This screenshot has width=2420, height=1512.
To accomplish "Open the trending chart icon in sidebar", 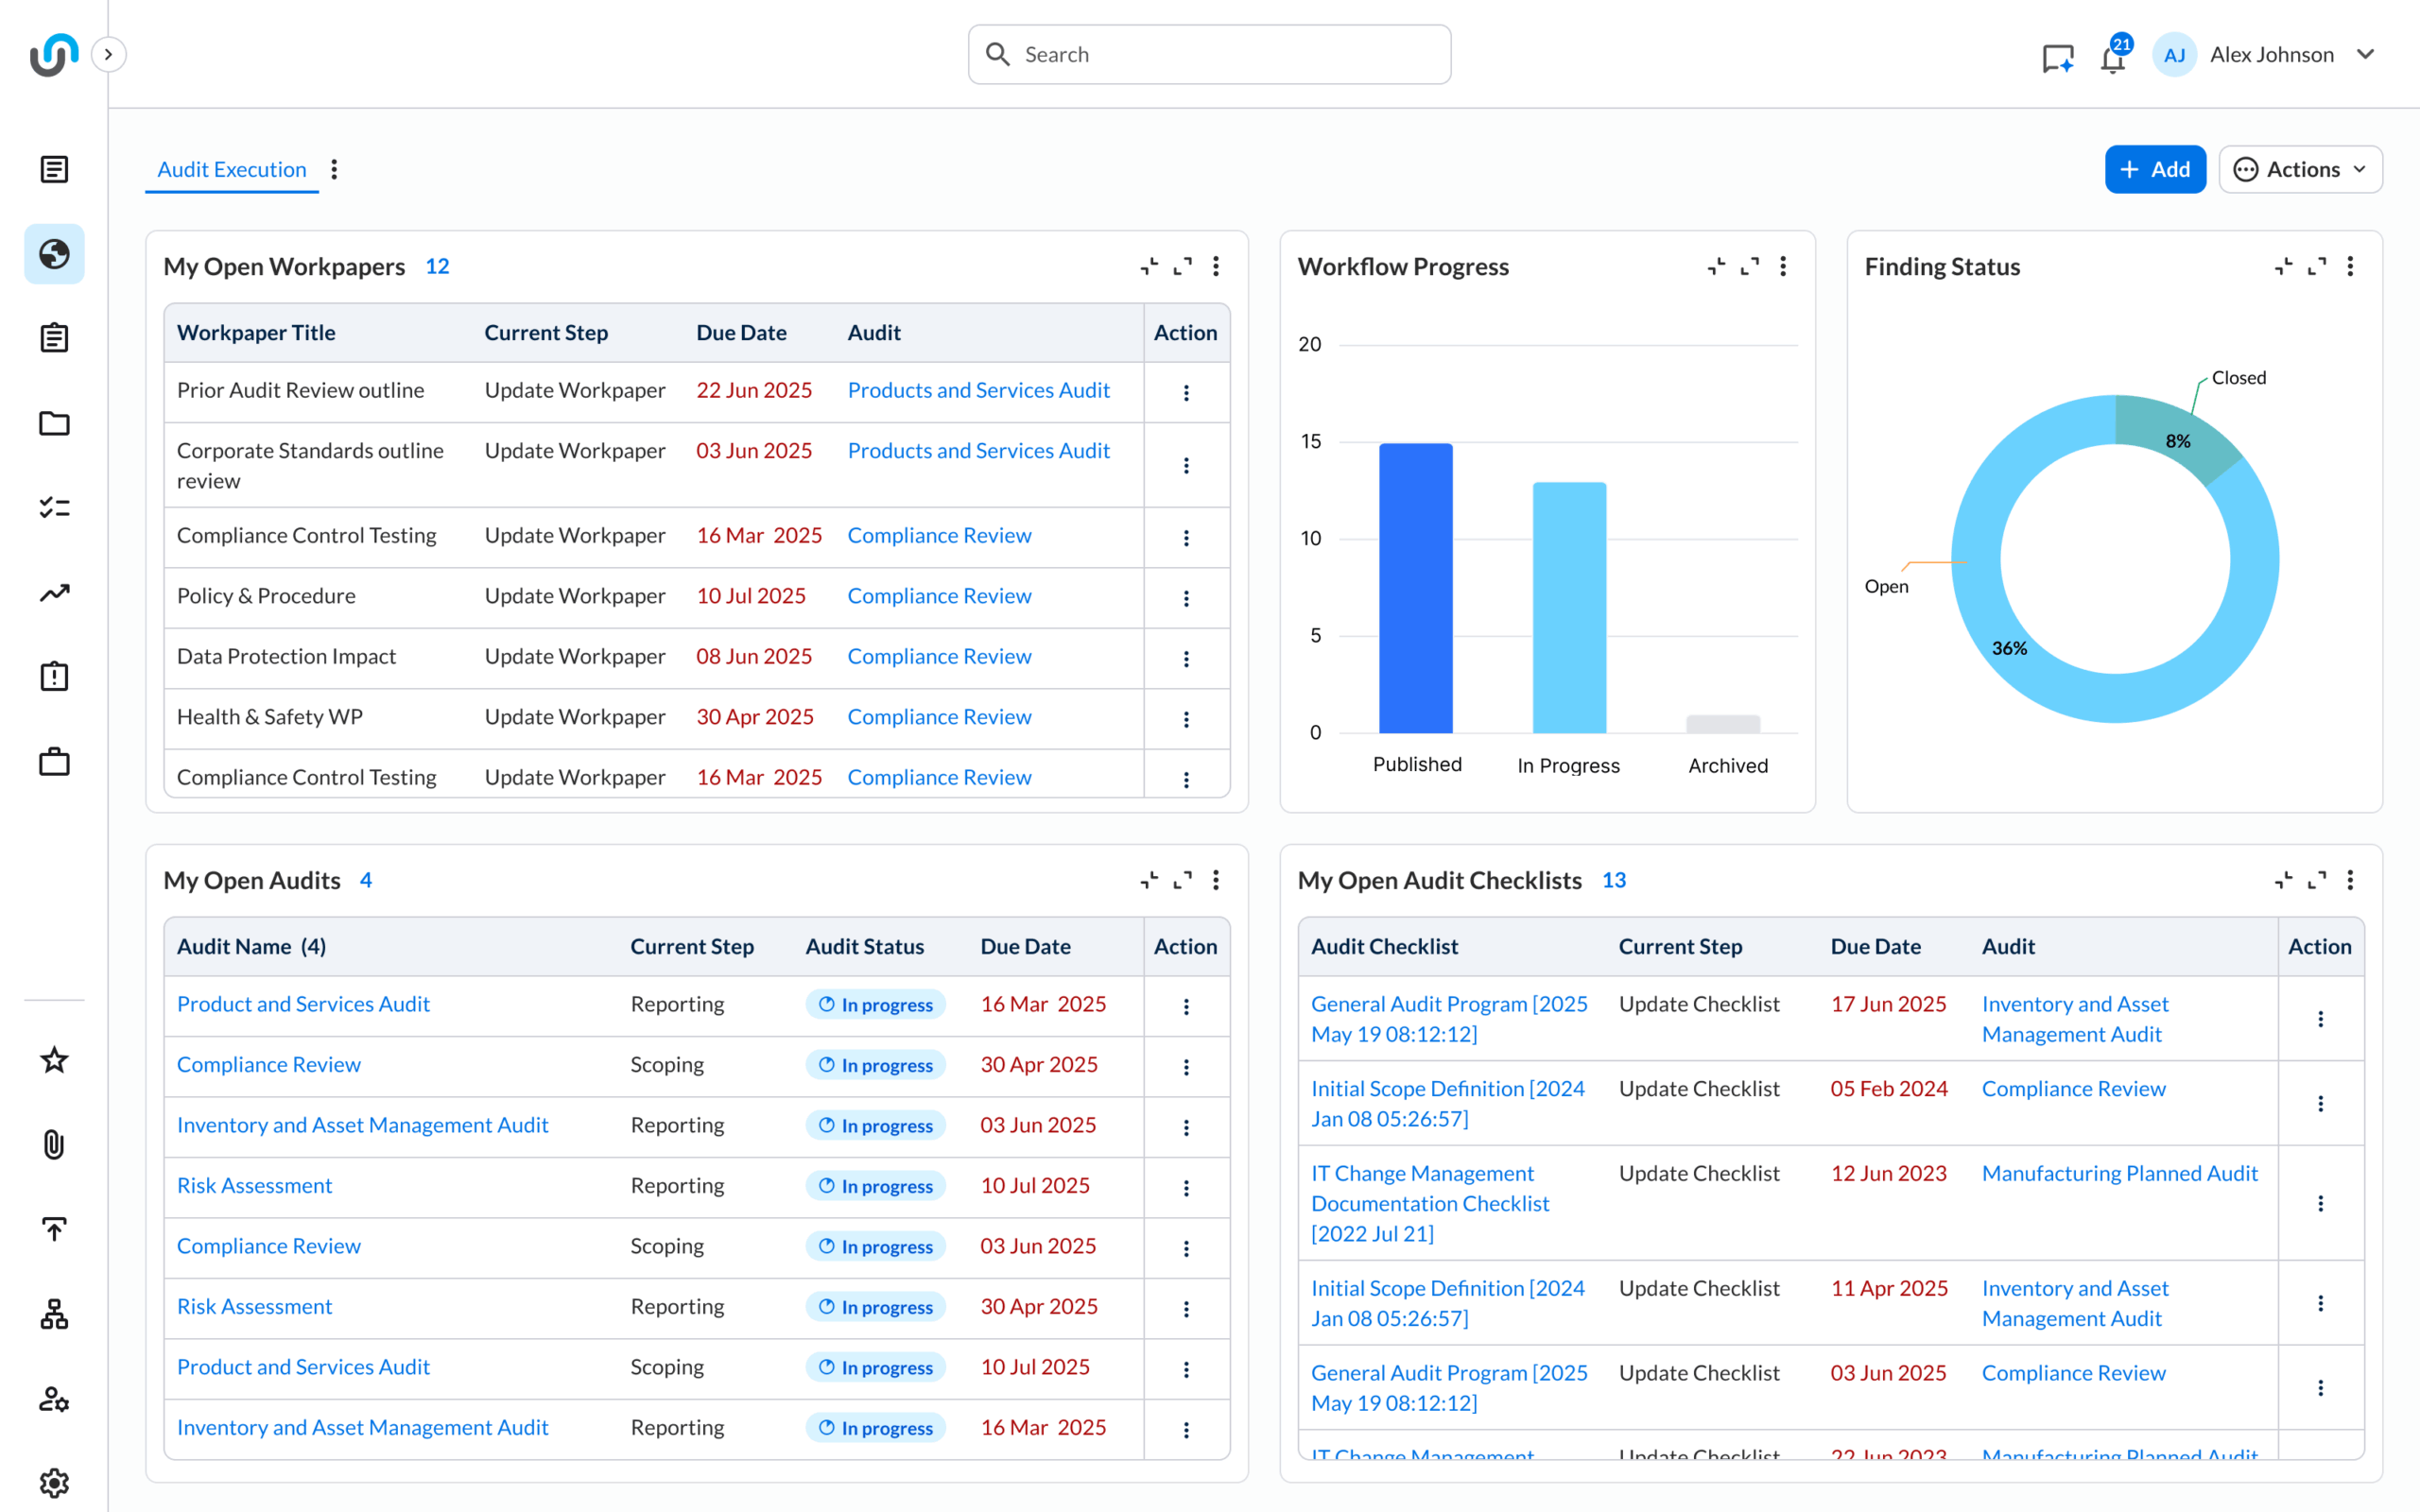I will tap(54, 593).
